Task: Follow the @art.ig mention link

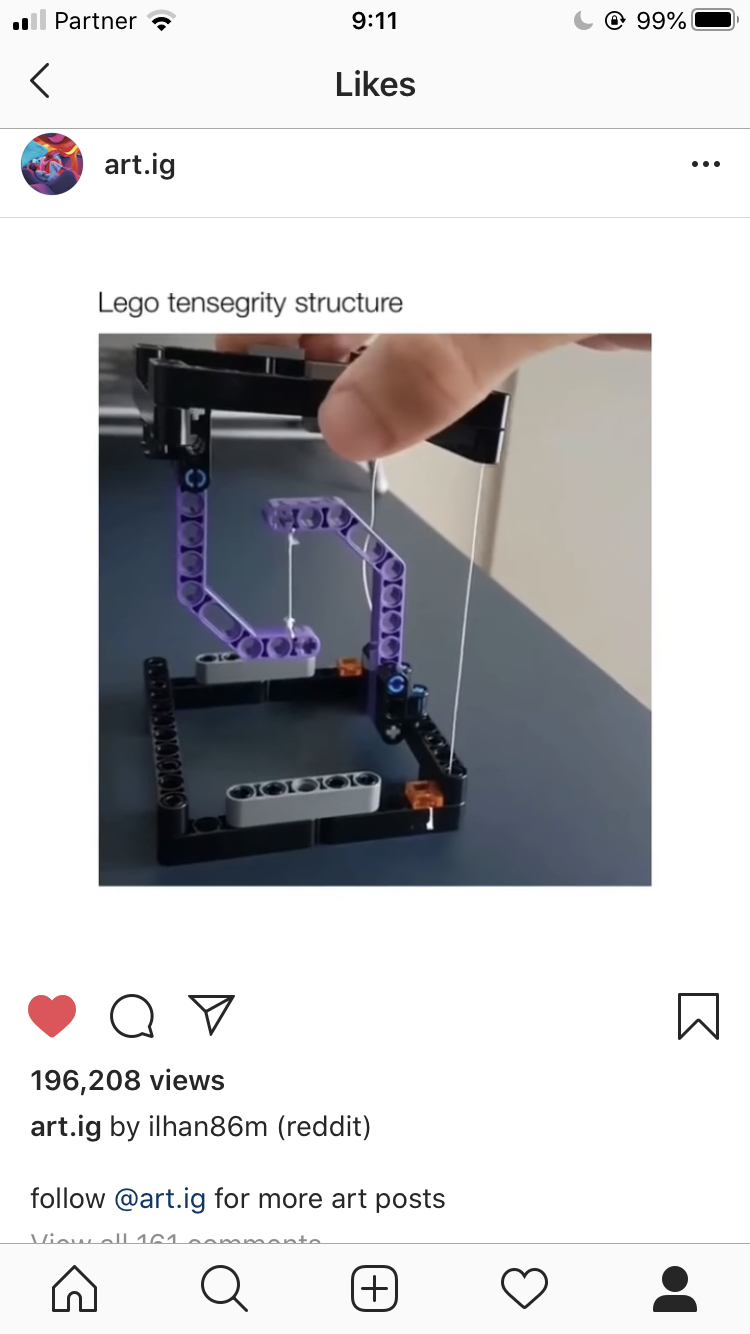Action: [160, 1199]
